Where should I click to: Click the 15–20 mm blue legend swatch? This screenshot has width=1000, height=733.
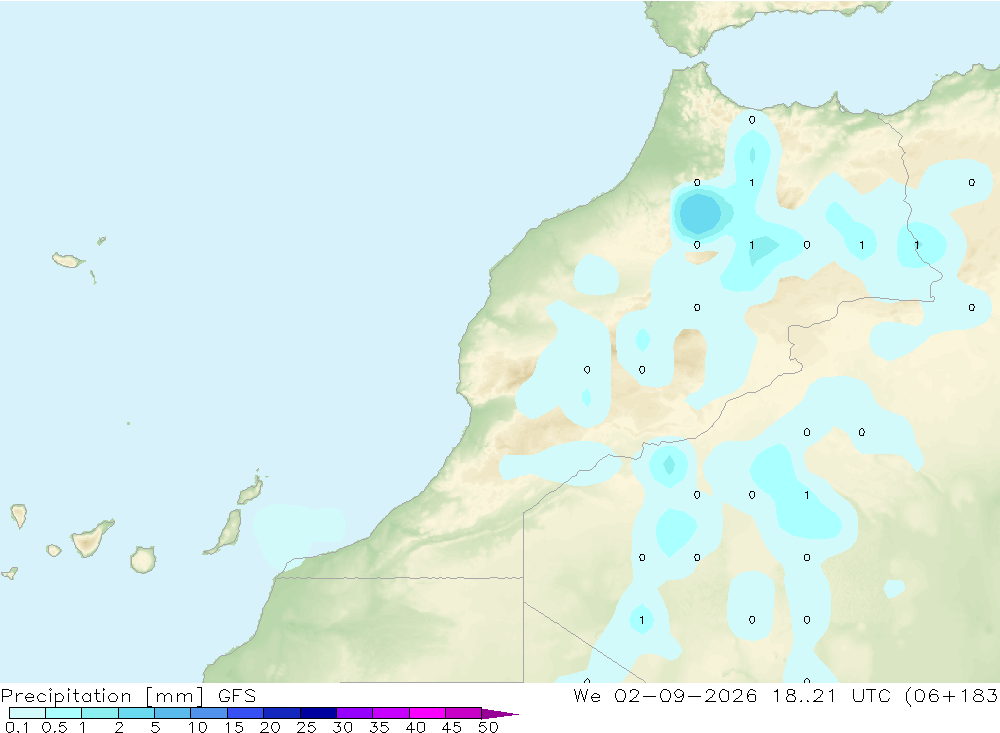tap(246, 713)
